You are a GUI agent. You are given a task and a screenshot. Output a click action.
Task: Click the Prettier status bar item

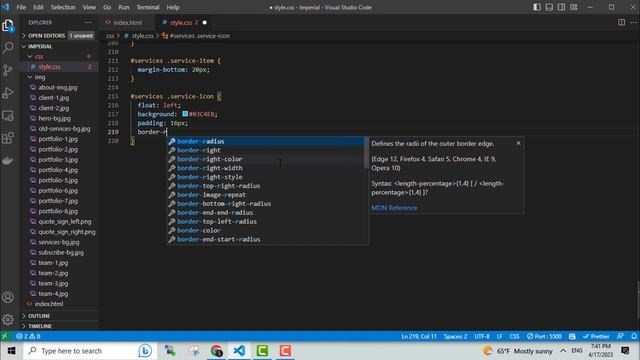(596, 336)
